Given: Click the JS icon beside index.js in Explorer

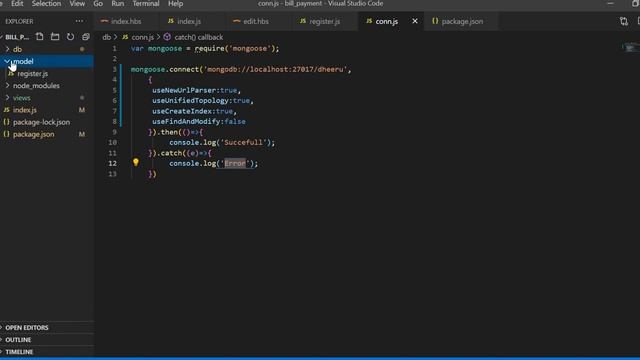Looking at the screenshot, I should pyautogui.click(x=7, y=110).
